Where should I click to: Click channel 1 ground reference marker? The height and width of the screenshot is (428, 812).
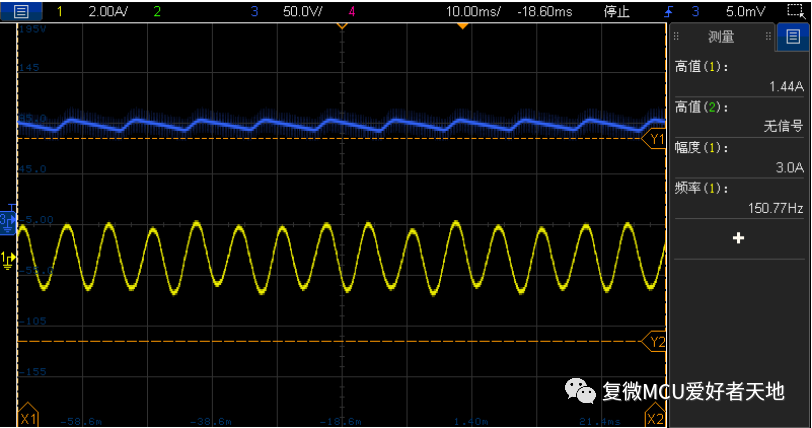[x=8, y=260]
